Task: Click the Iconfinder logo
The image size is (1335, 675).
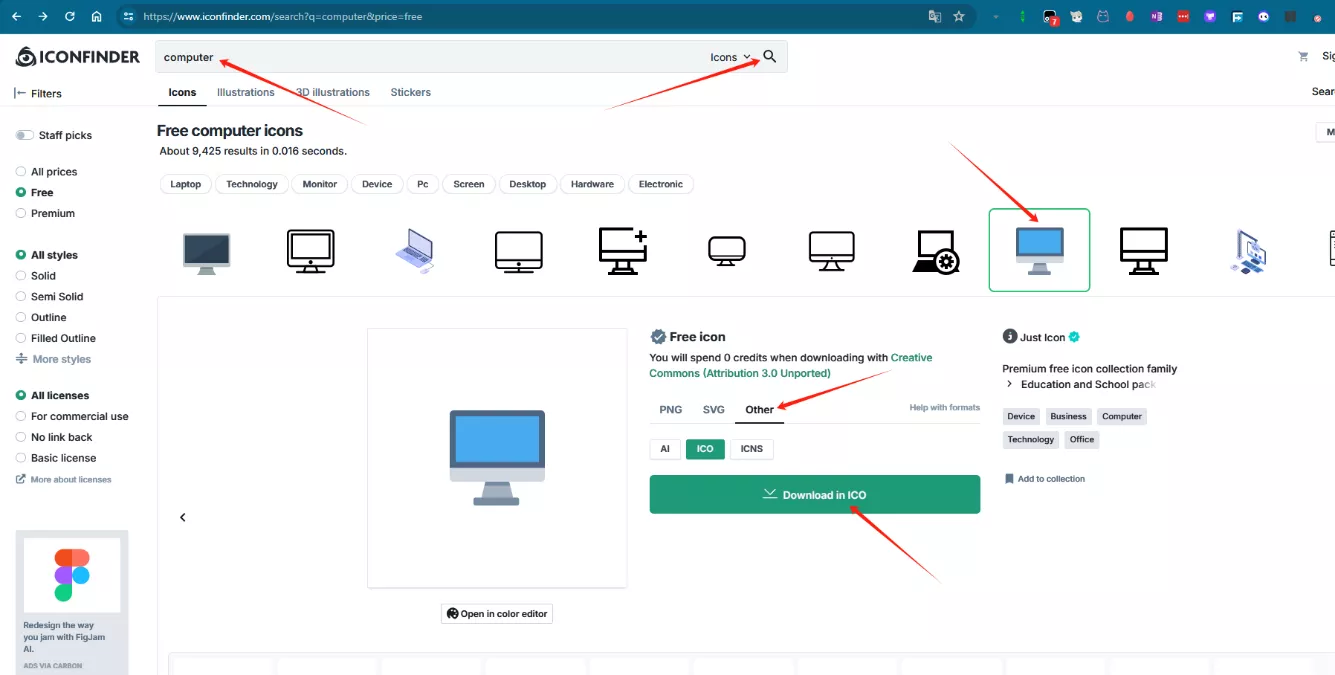Action: (x=78, y=57)
